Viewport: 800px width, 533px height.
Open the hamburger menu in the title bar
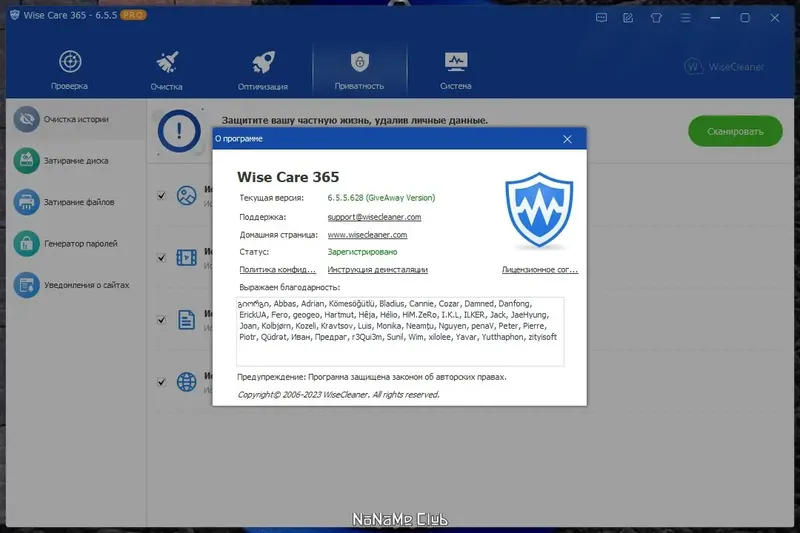click(x=686, y=18)
